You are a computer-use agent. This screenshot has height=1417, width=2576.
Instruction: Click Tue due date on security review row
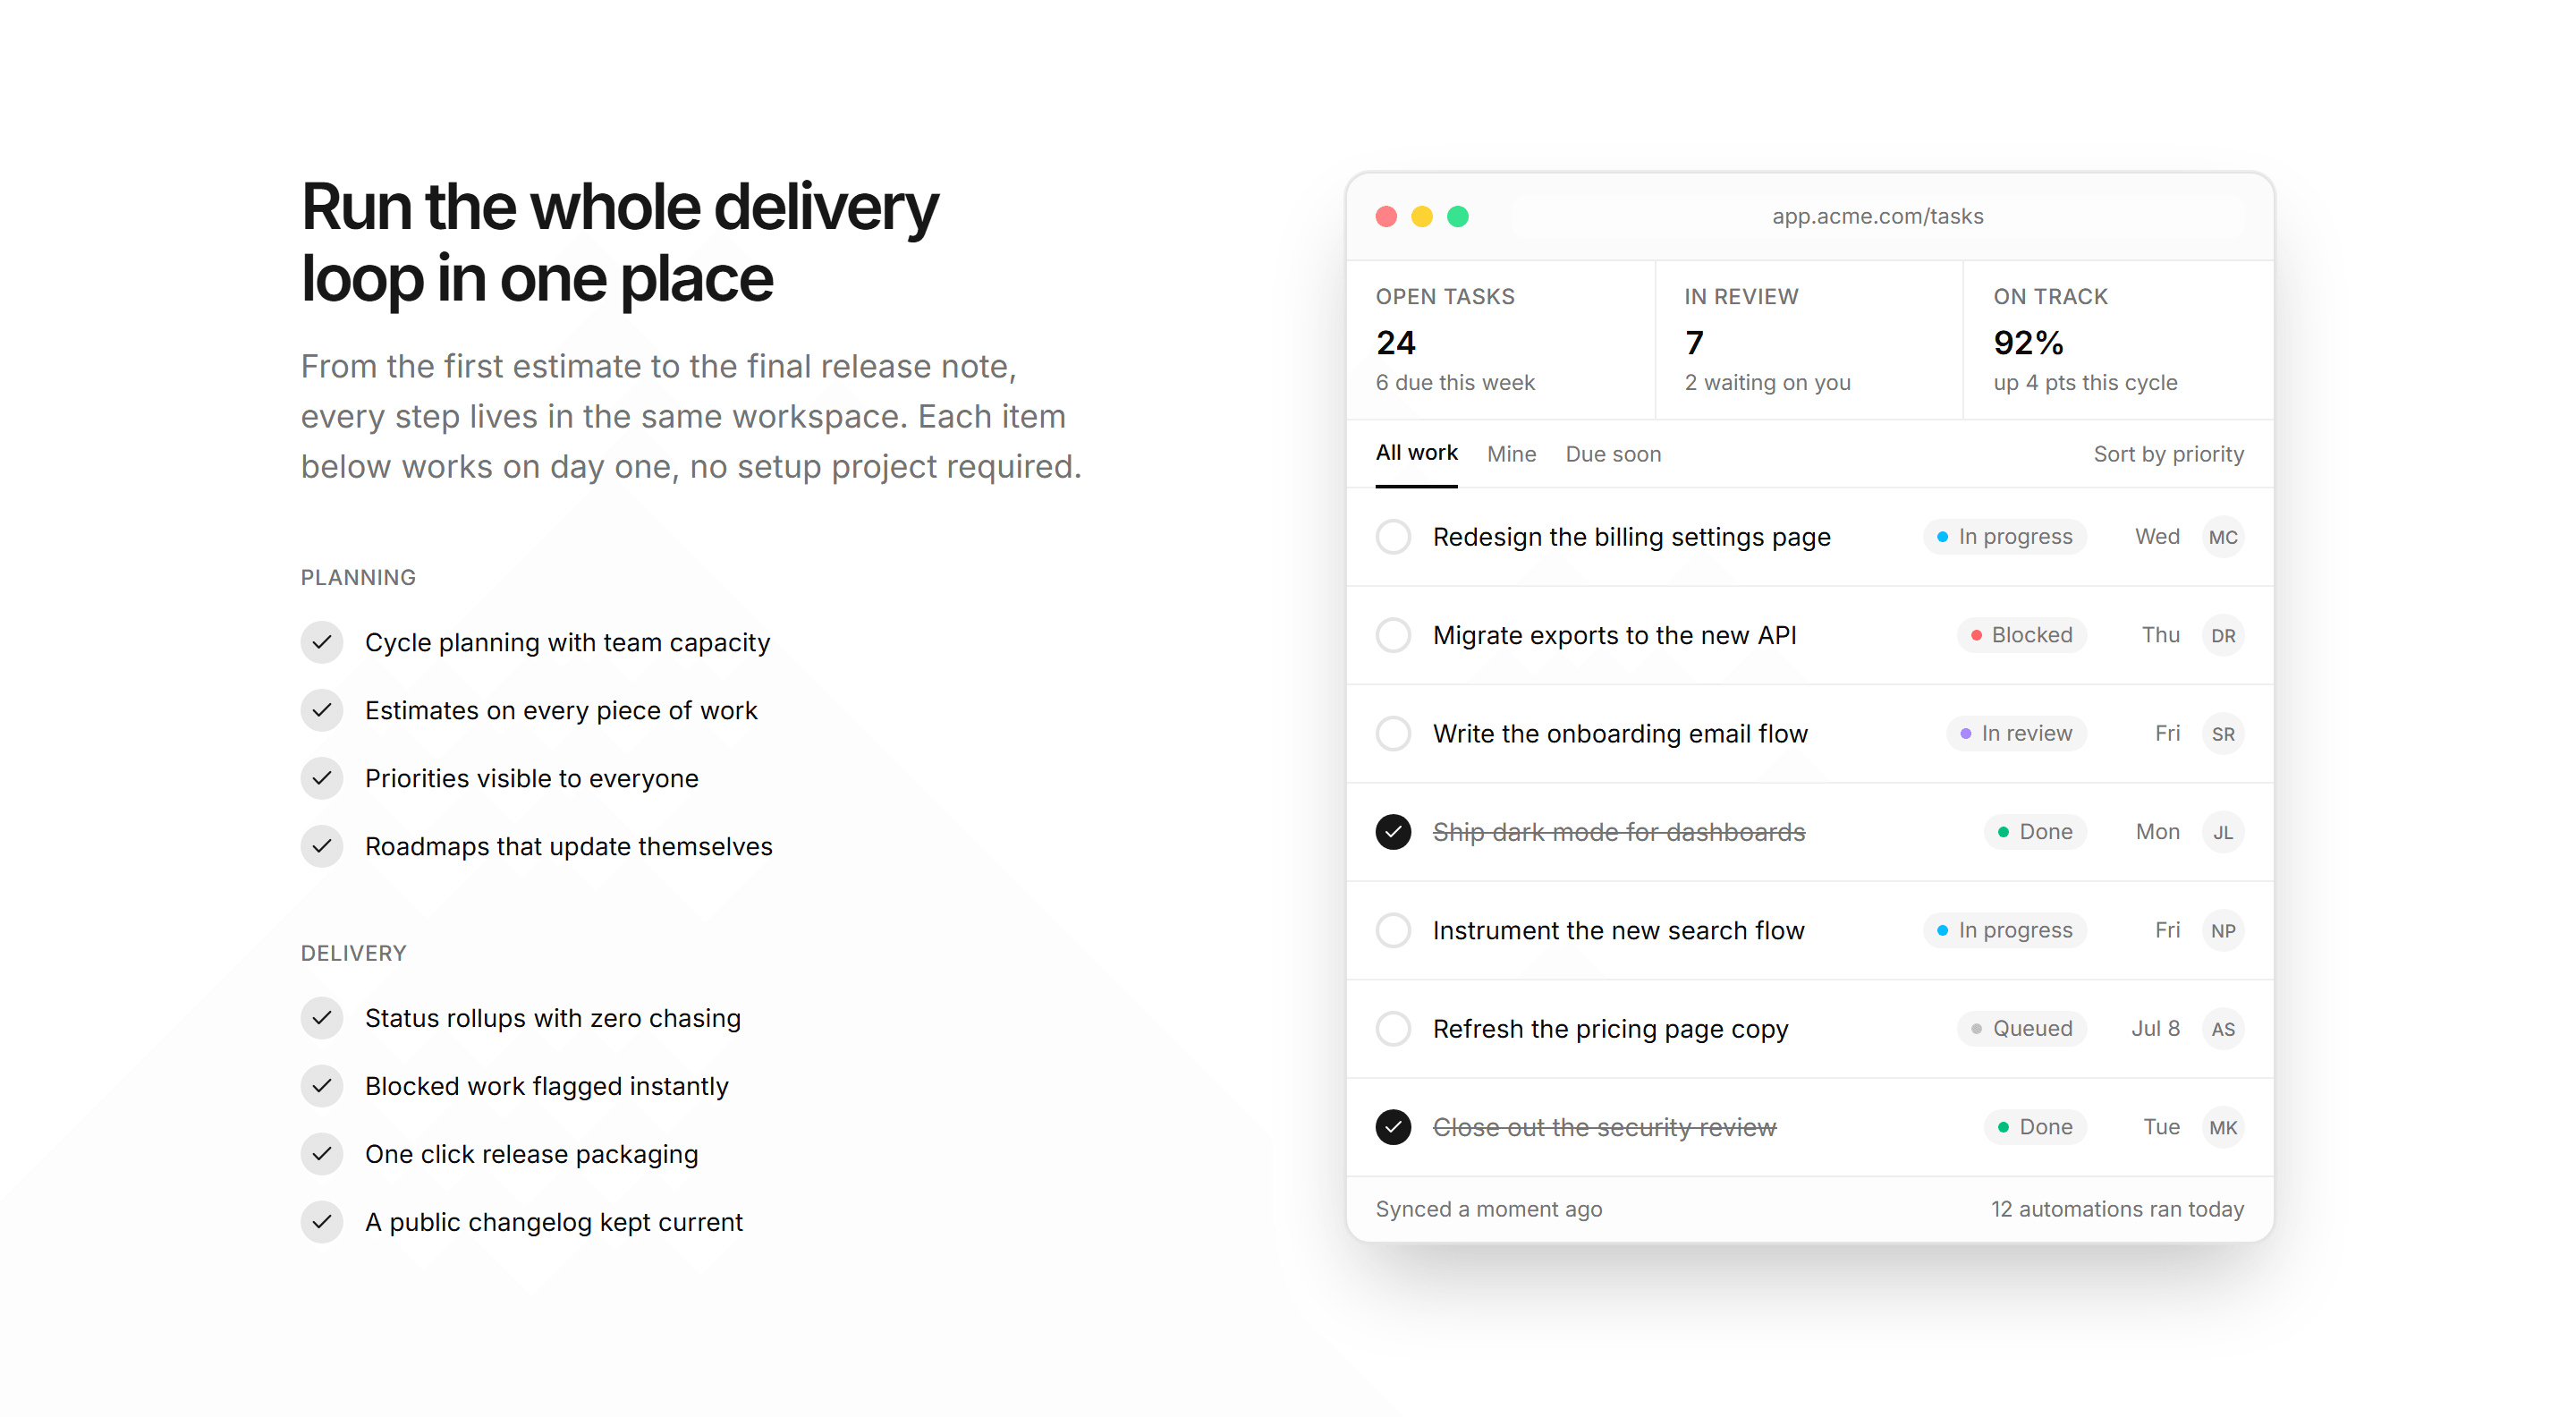[2161, 1127]
